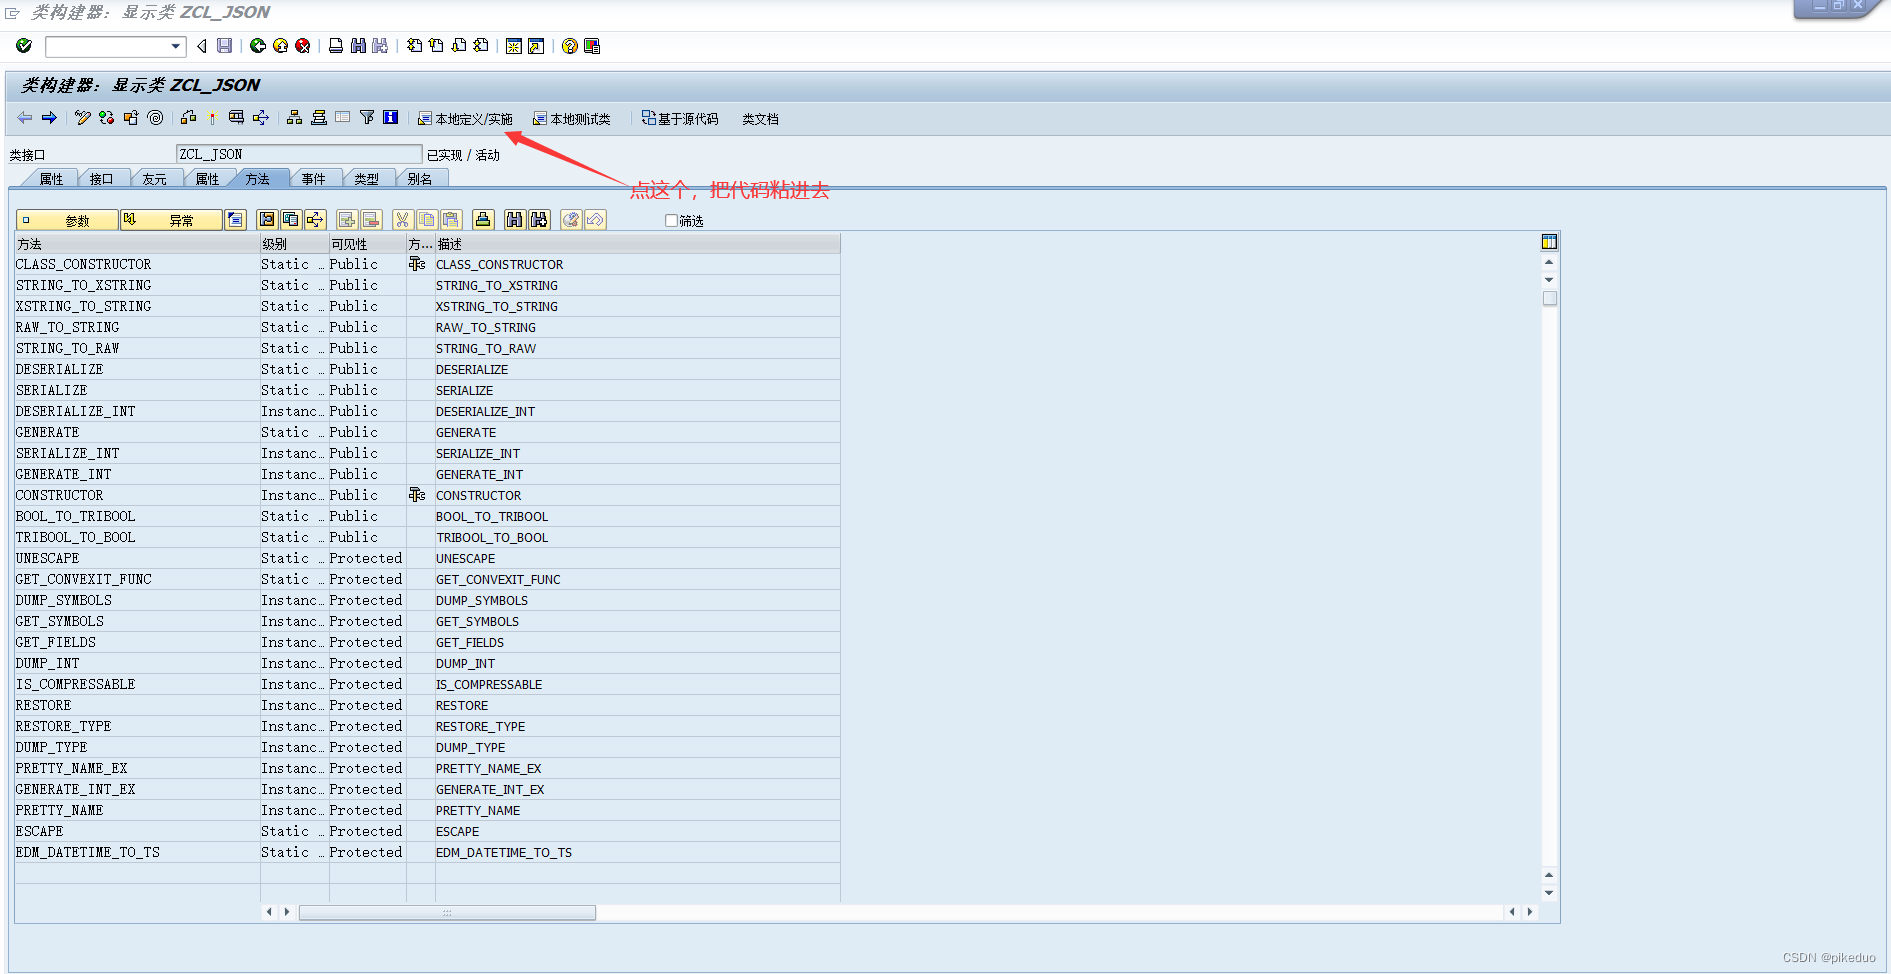Click the Save diskette icon
1891x974 pixels.
tap(224, 46)
